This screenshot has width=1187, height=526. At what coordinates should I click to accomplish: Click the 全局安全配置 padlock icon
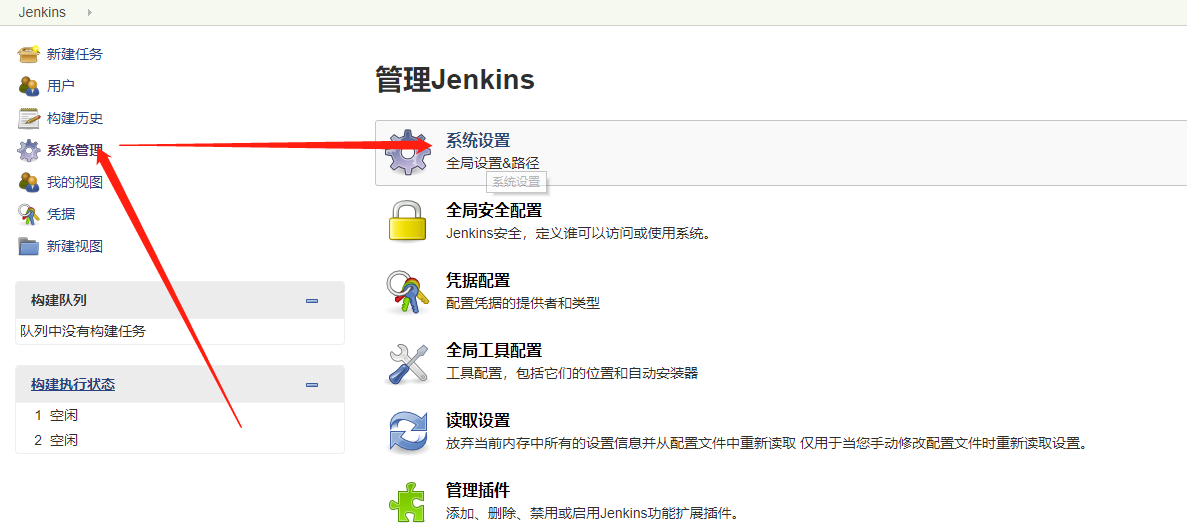tap(407, 221)
